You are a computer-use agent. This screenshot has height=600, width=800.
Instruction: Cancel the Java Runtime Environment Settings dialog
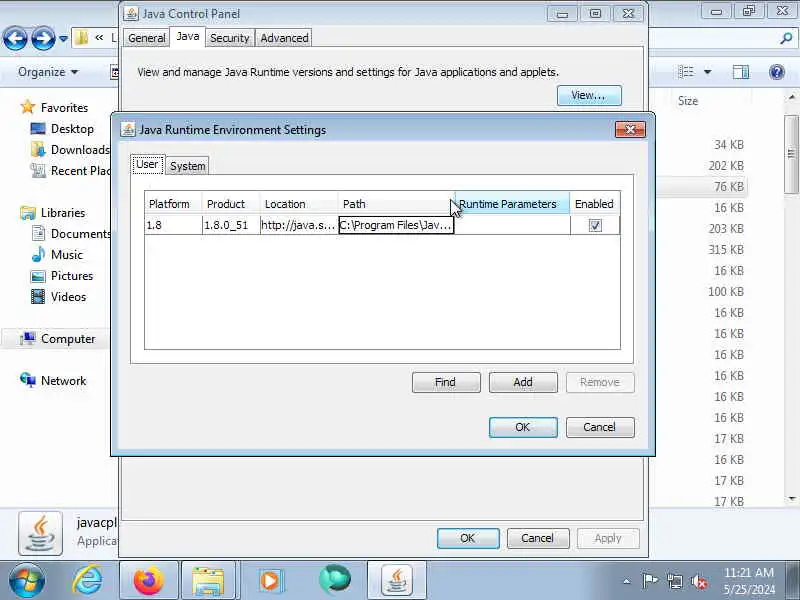click(600, 427)
